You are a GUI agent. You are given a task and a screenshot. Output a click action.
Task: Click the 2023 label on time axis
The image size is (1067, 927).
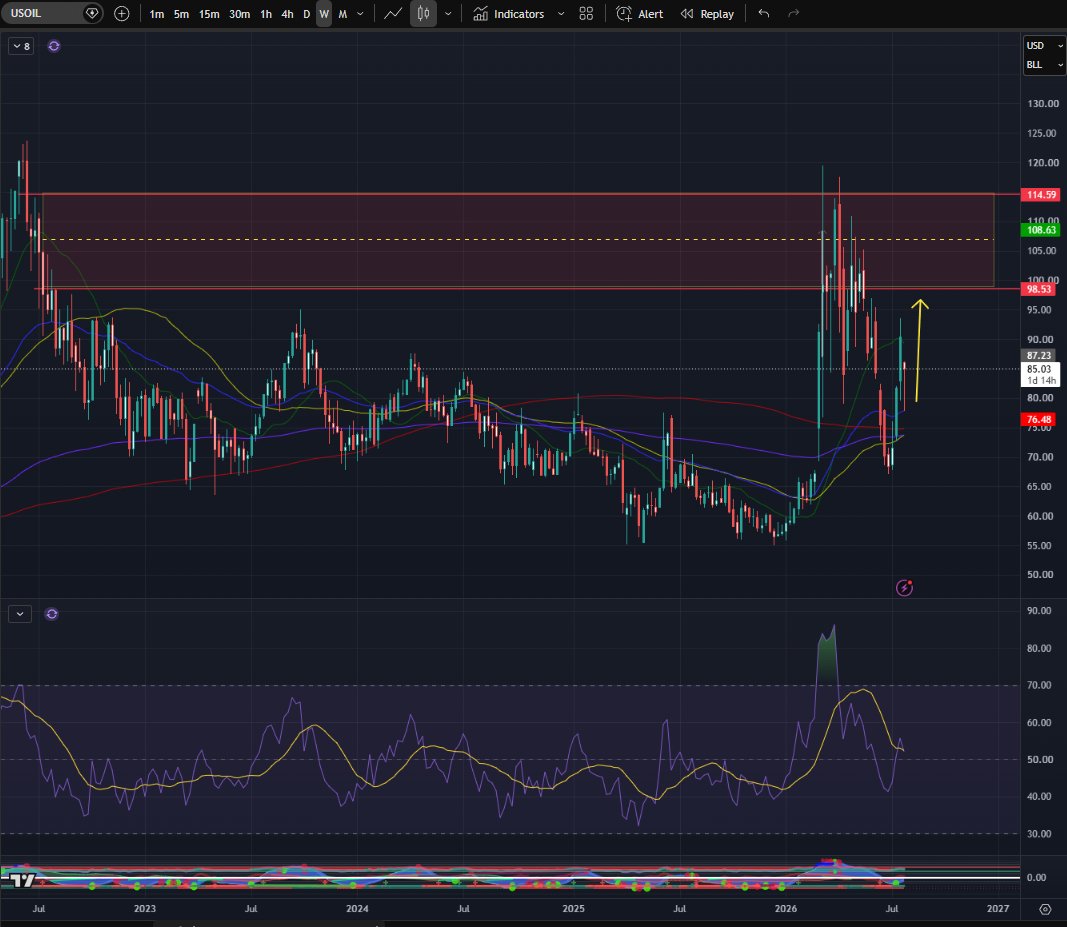145,909
